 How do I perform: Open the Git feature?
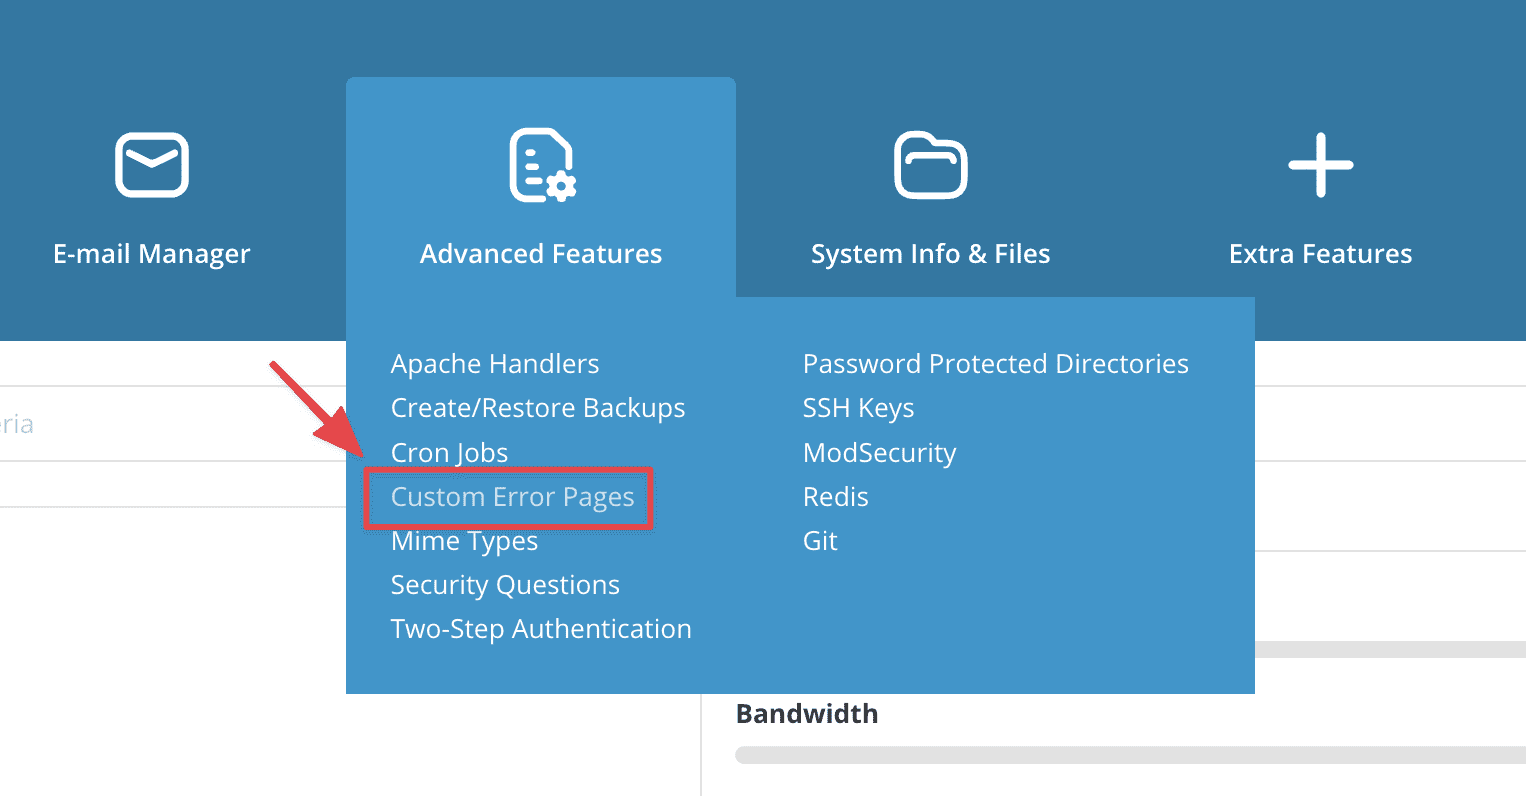[820, 540]
